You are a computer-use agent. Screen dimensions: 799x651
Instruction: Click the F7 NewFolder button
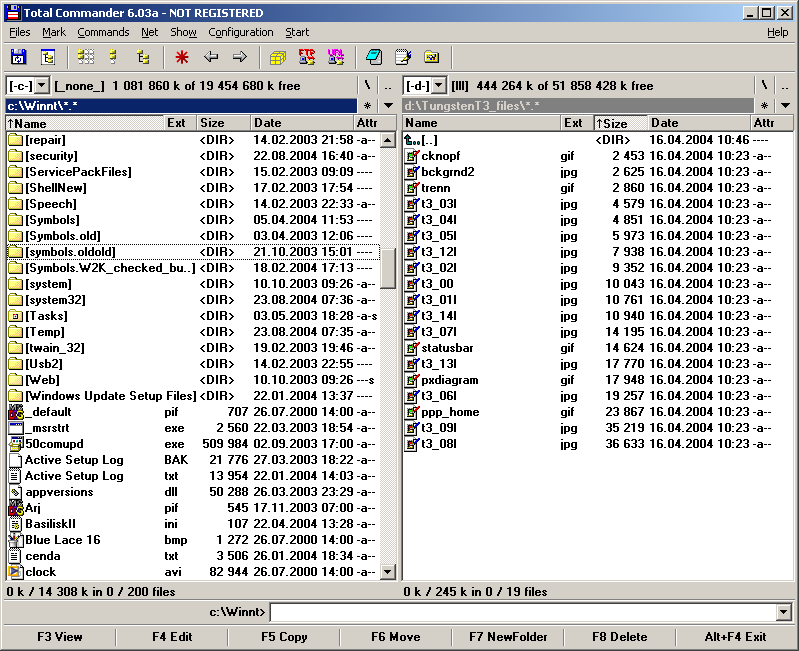point(508,637)
